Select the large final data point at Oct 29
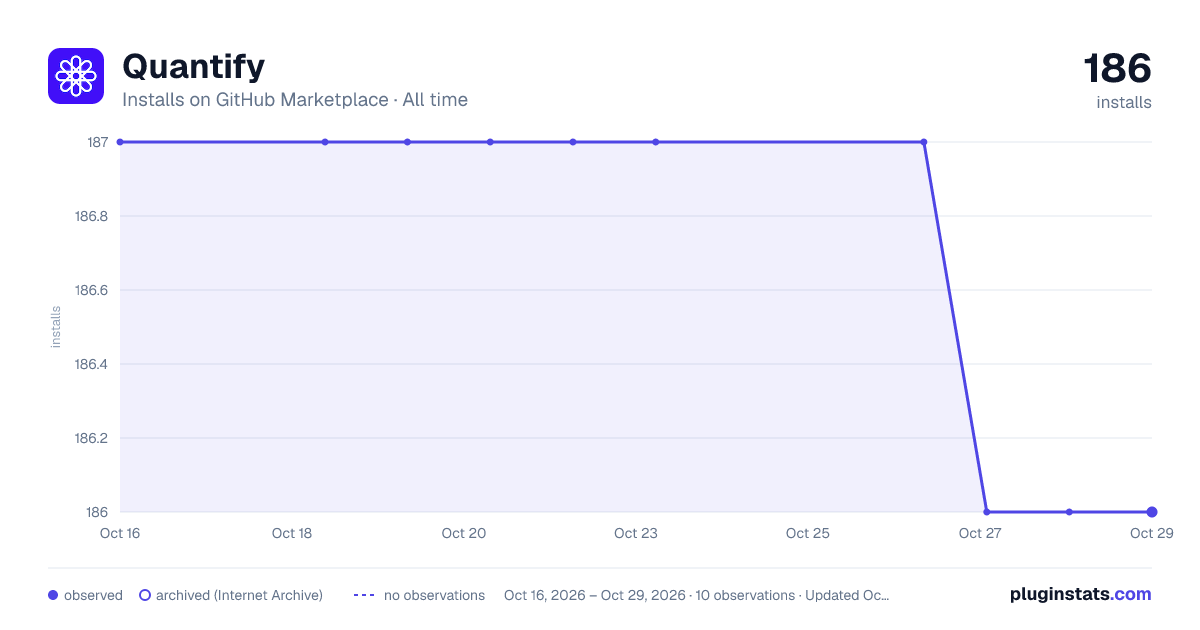The width and height of the screenshot is (1200, 630). click(x=1152, y=512)
